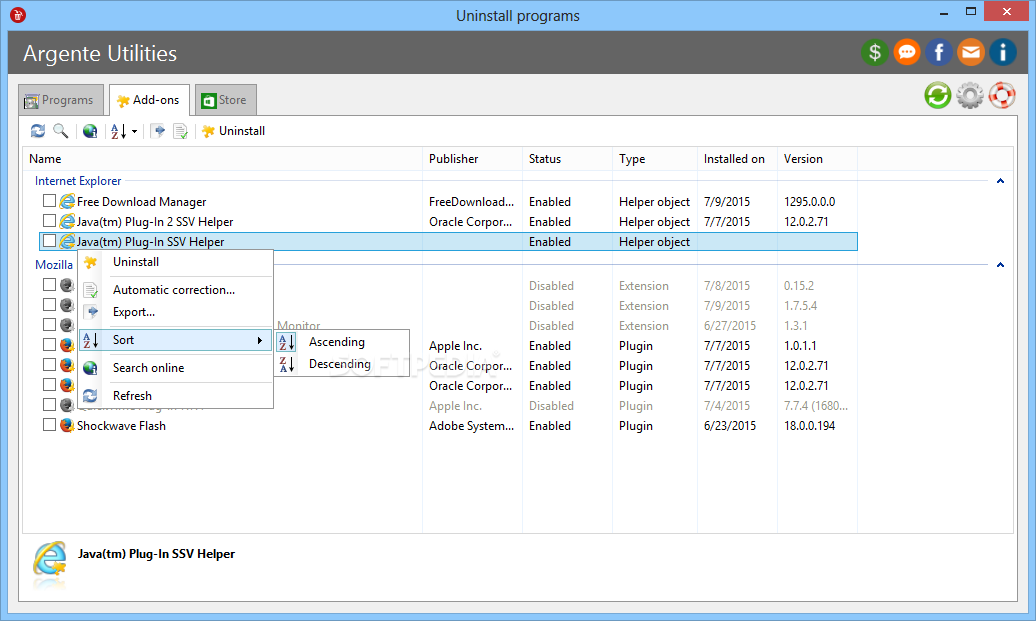This screenshot has height=621, width=1036.
Task: Collapse the Internet Explorer group
Action: click(1000, 180)
